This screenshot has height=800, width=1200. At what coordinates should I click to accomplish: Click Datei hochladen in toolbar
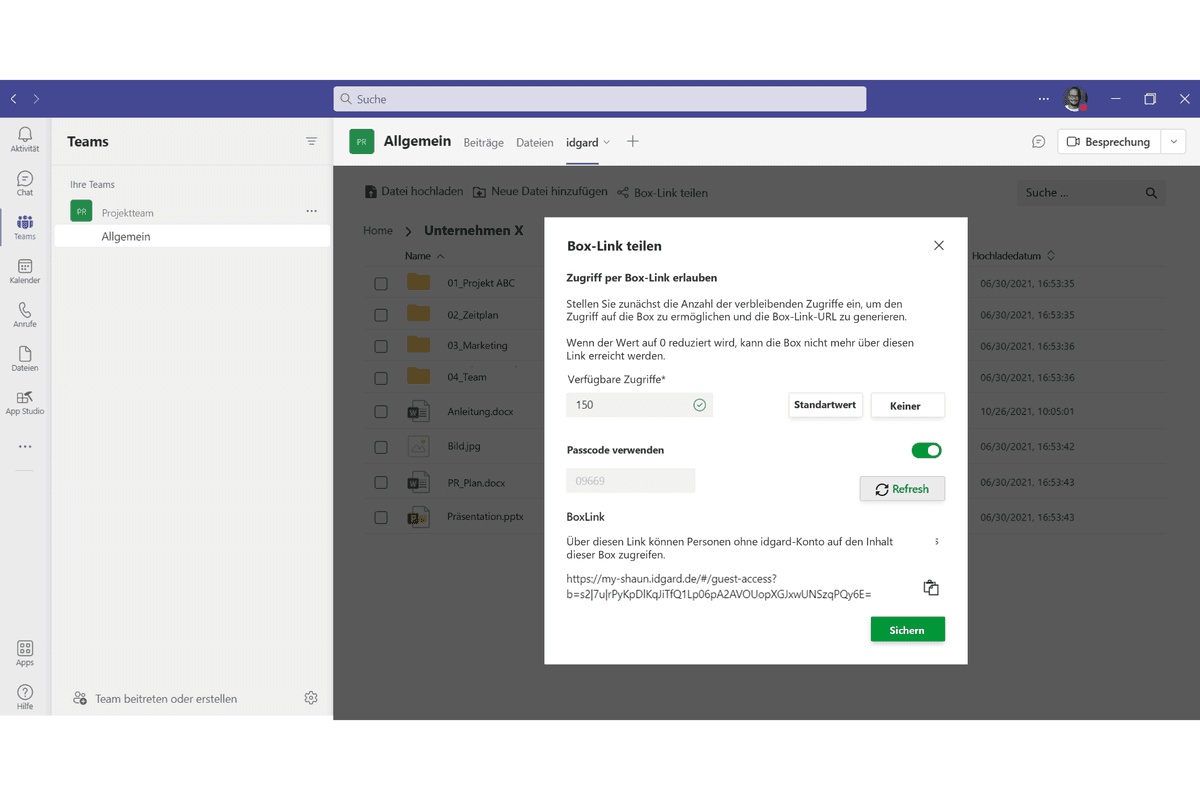tap(415, 192)
